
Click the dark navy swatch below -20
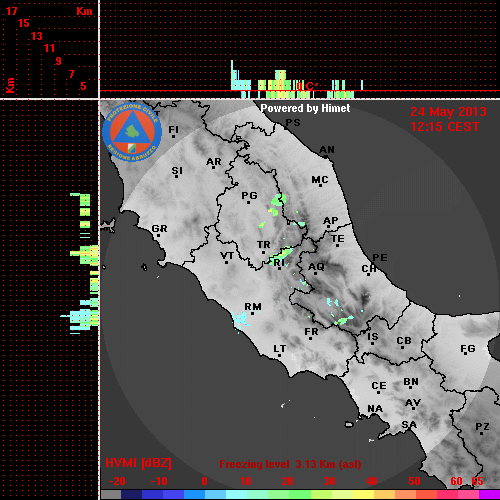pyautogui.click(x=131, y=495)
